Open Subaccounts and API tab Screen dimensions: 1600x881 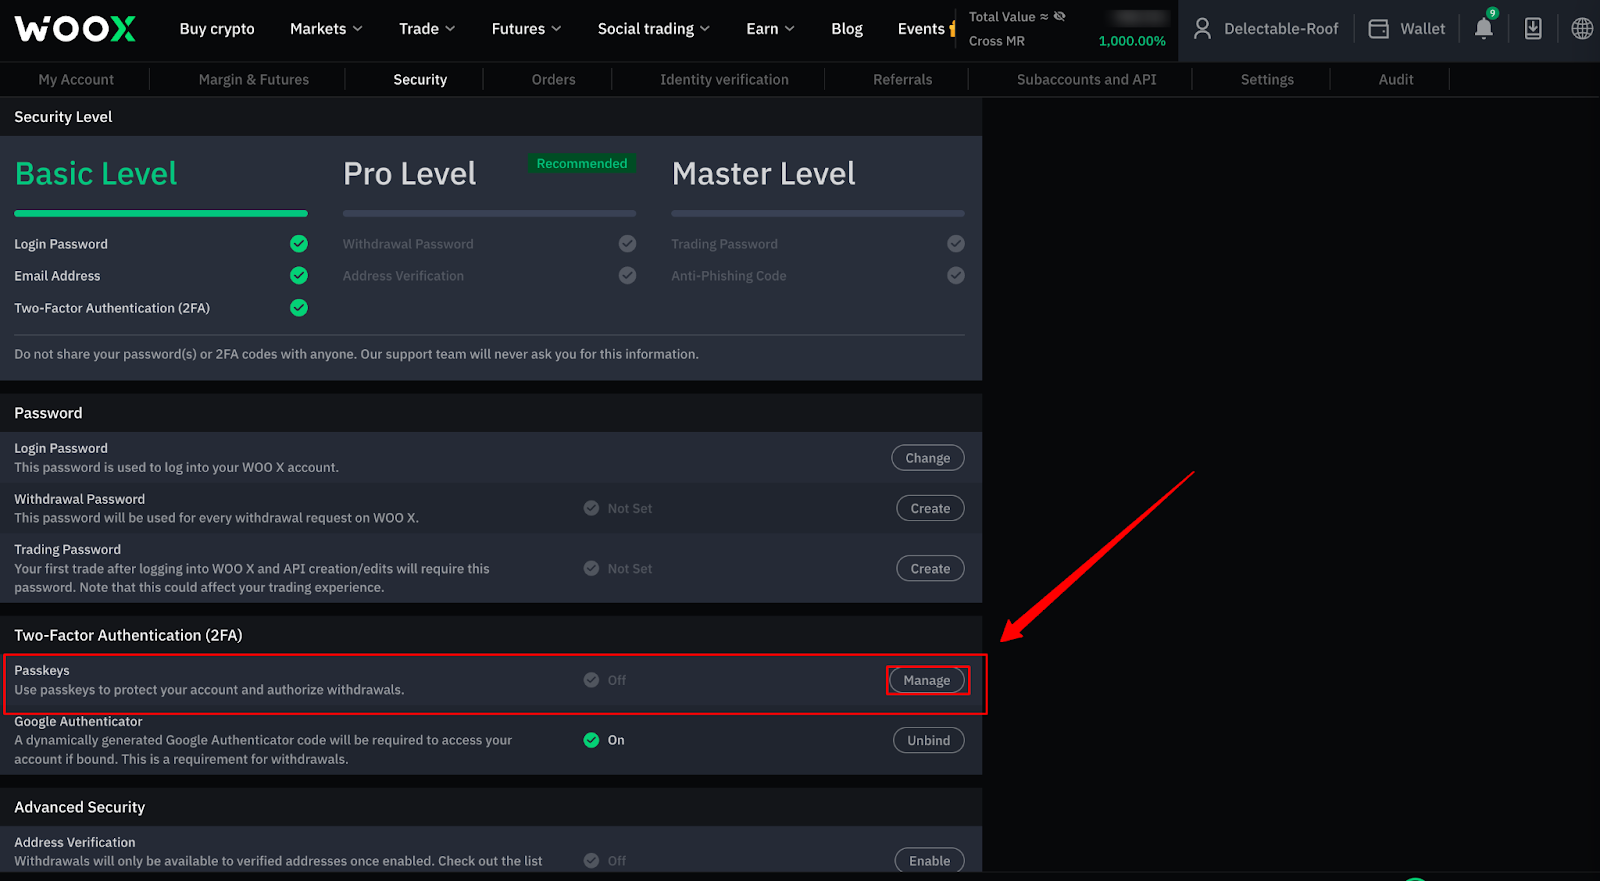[1086, 79]
